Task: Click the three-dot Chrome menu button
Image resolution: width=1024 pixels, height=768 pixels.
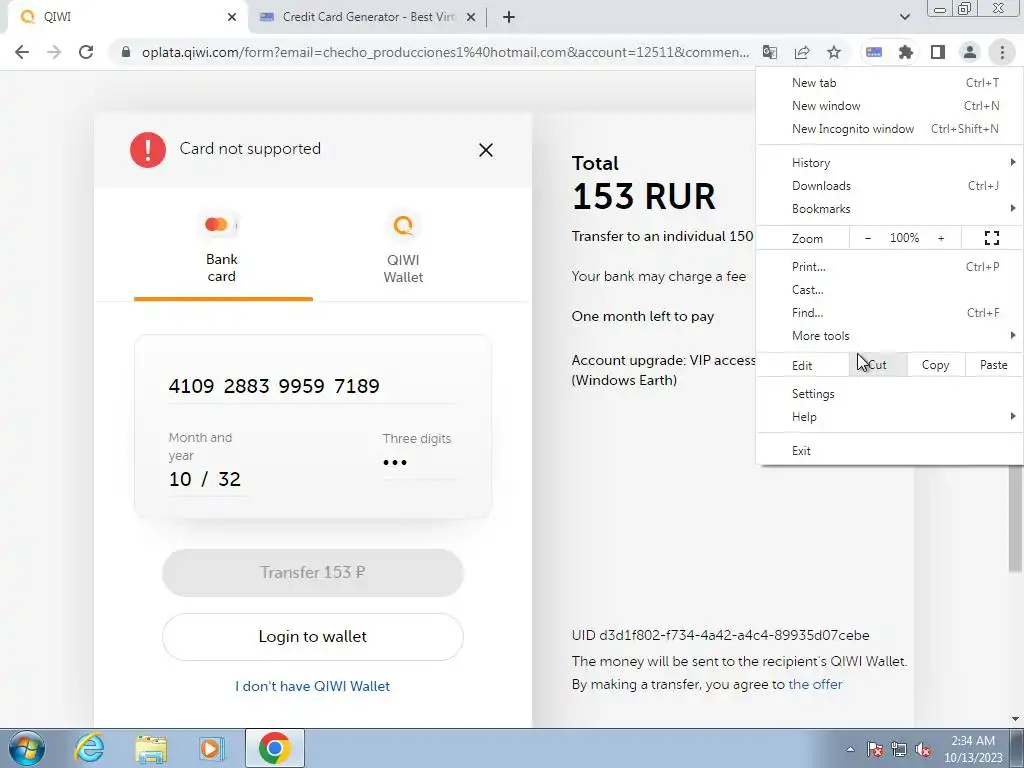Action: 1002,52
